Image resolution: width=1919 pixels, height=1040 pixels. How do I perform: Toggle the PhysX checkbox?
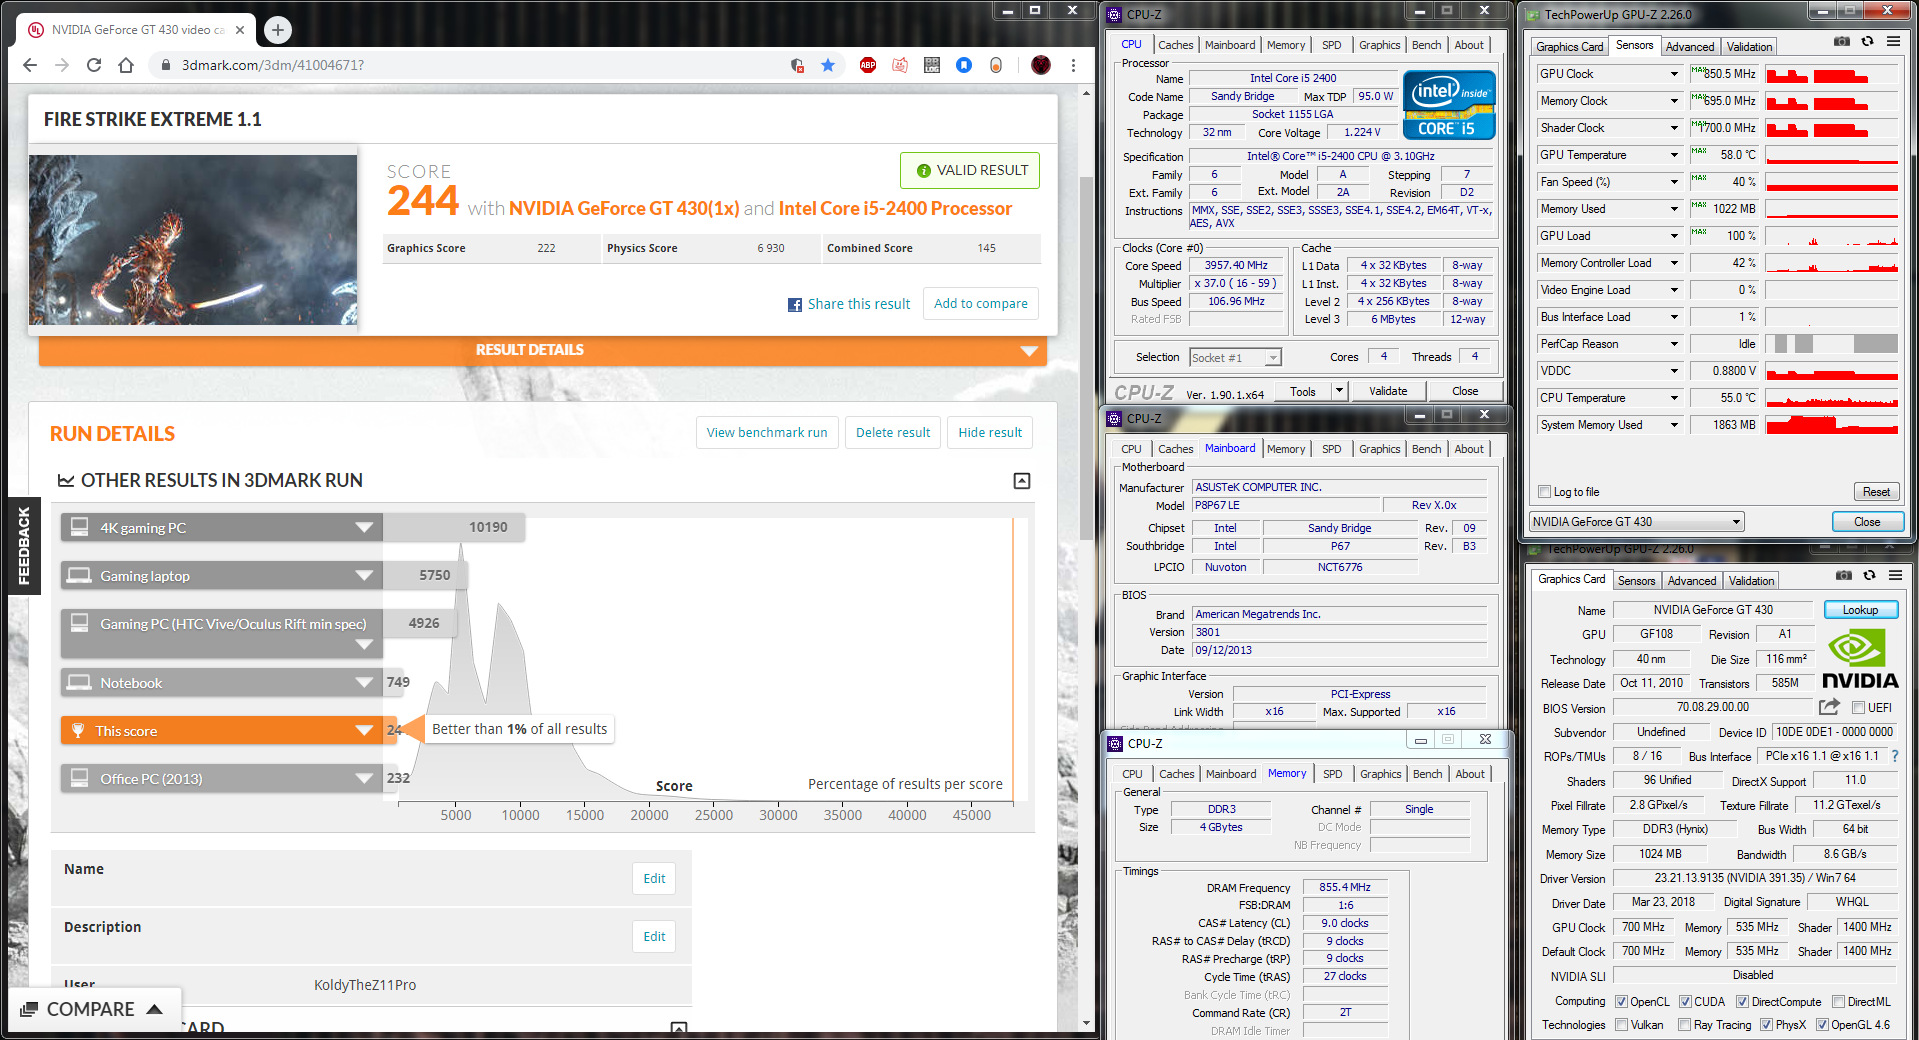click(x=1766, y=1025)
